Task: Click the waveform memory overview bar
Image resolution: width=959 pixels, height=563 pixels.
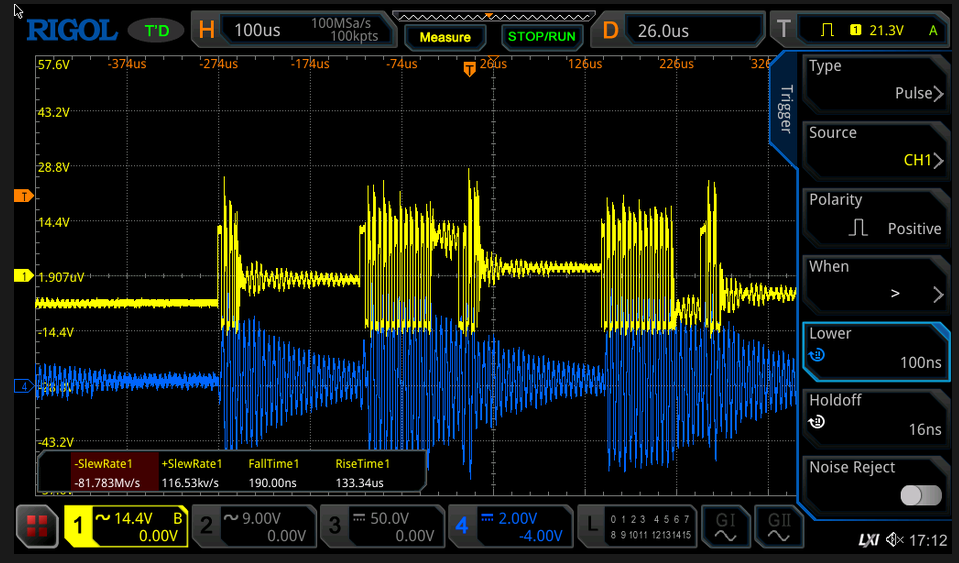Action: pos(494,17)
